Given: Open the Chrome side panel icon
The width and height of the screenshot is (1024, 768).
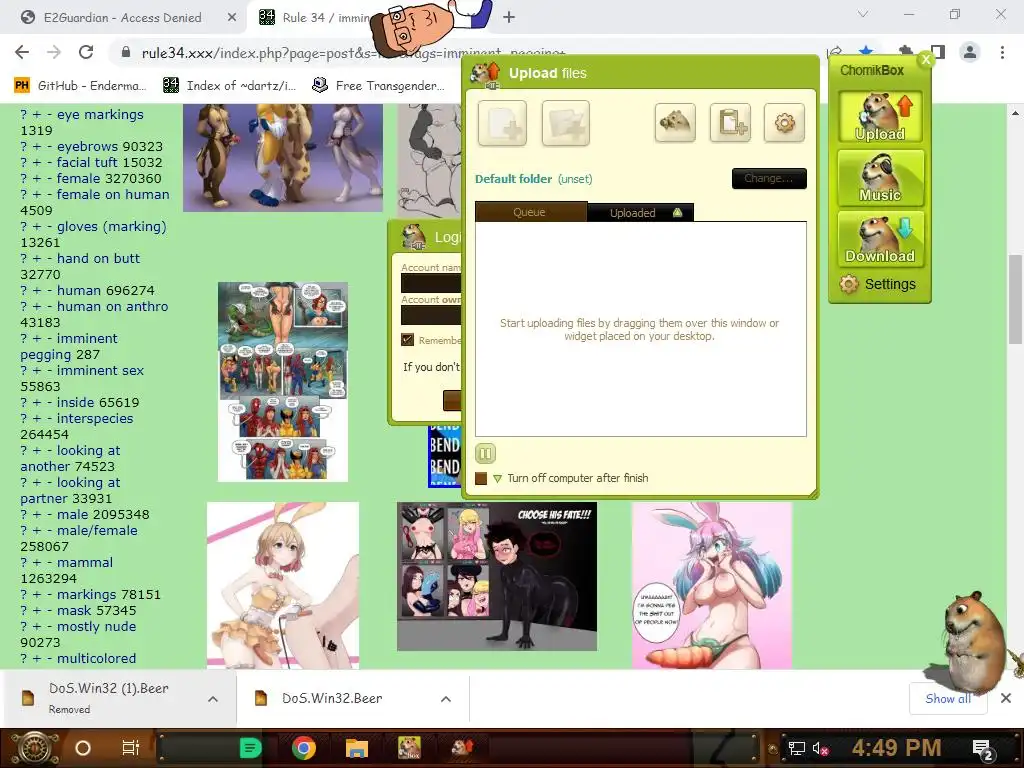Looking at the screenshot, I should 938,52.
